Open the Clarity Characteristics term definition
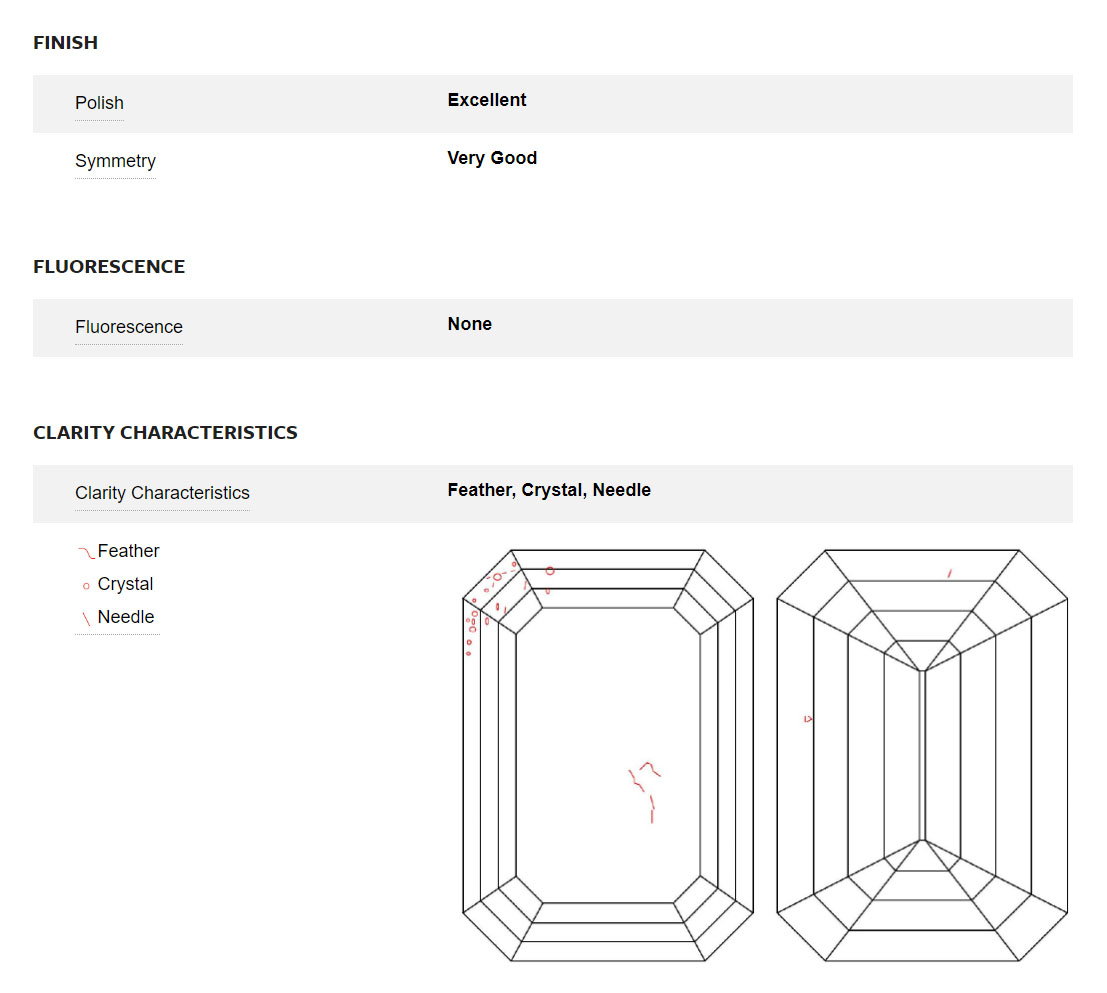 (x=162, y=493)
